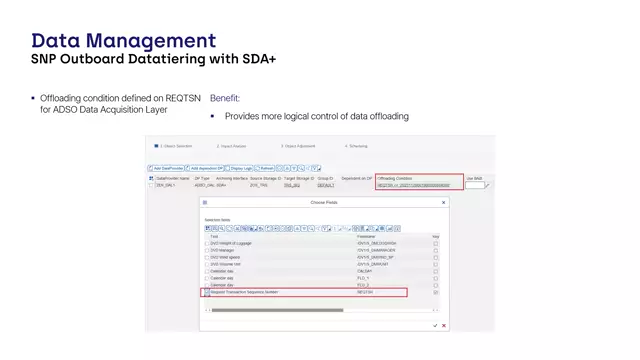Click the ZEN_DAL1 DataProvider name cell
Screen dimensions: 640x360
[166, 185]
